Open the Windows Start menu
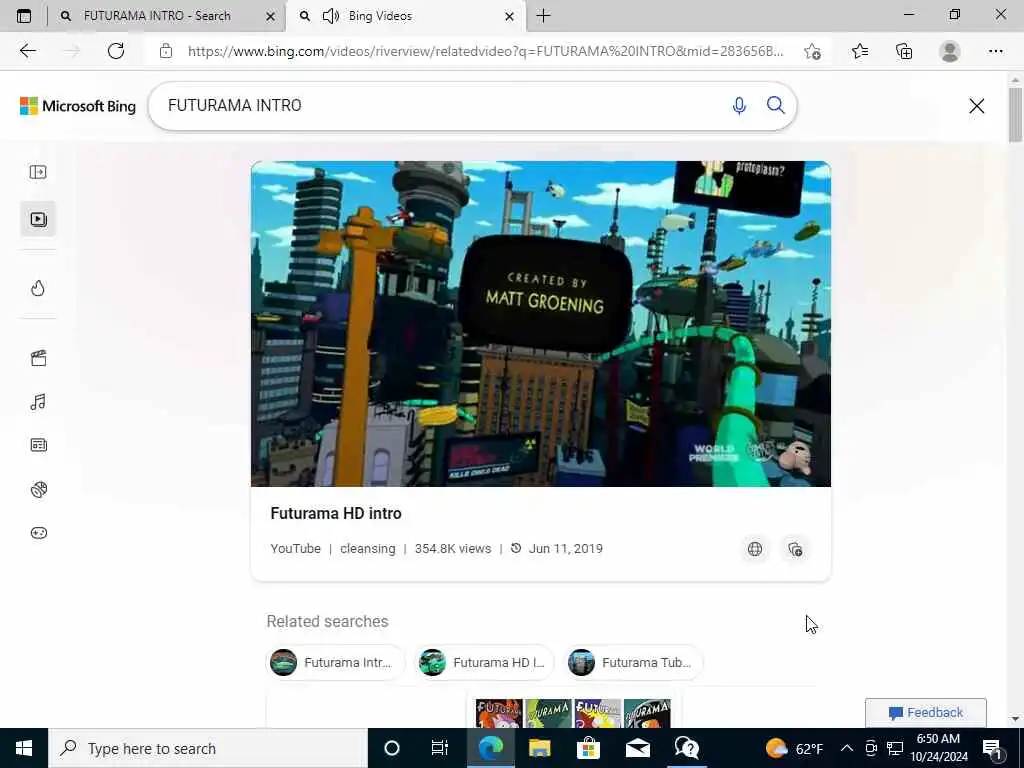The width and height of the screenshot is (1024, 768). (x=24, y=748)
